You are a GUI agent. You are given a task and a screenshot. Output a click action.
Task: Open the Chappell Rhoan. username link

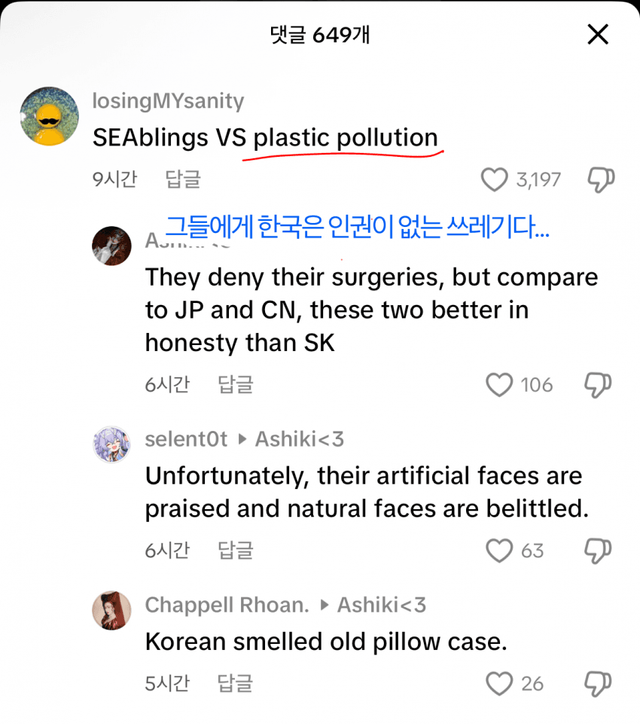pos(227,604)
